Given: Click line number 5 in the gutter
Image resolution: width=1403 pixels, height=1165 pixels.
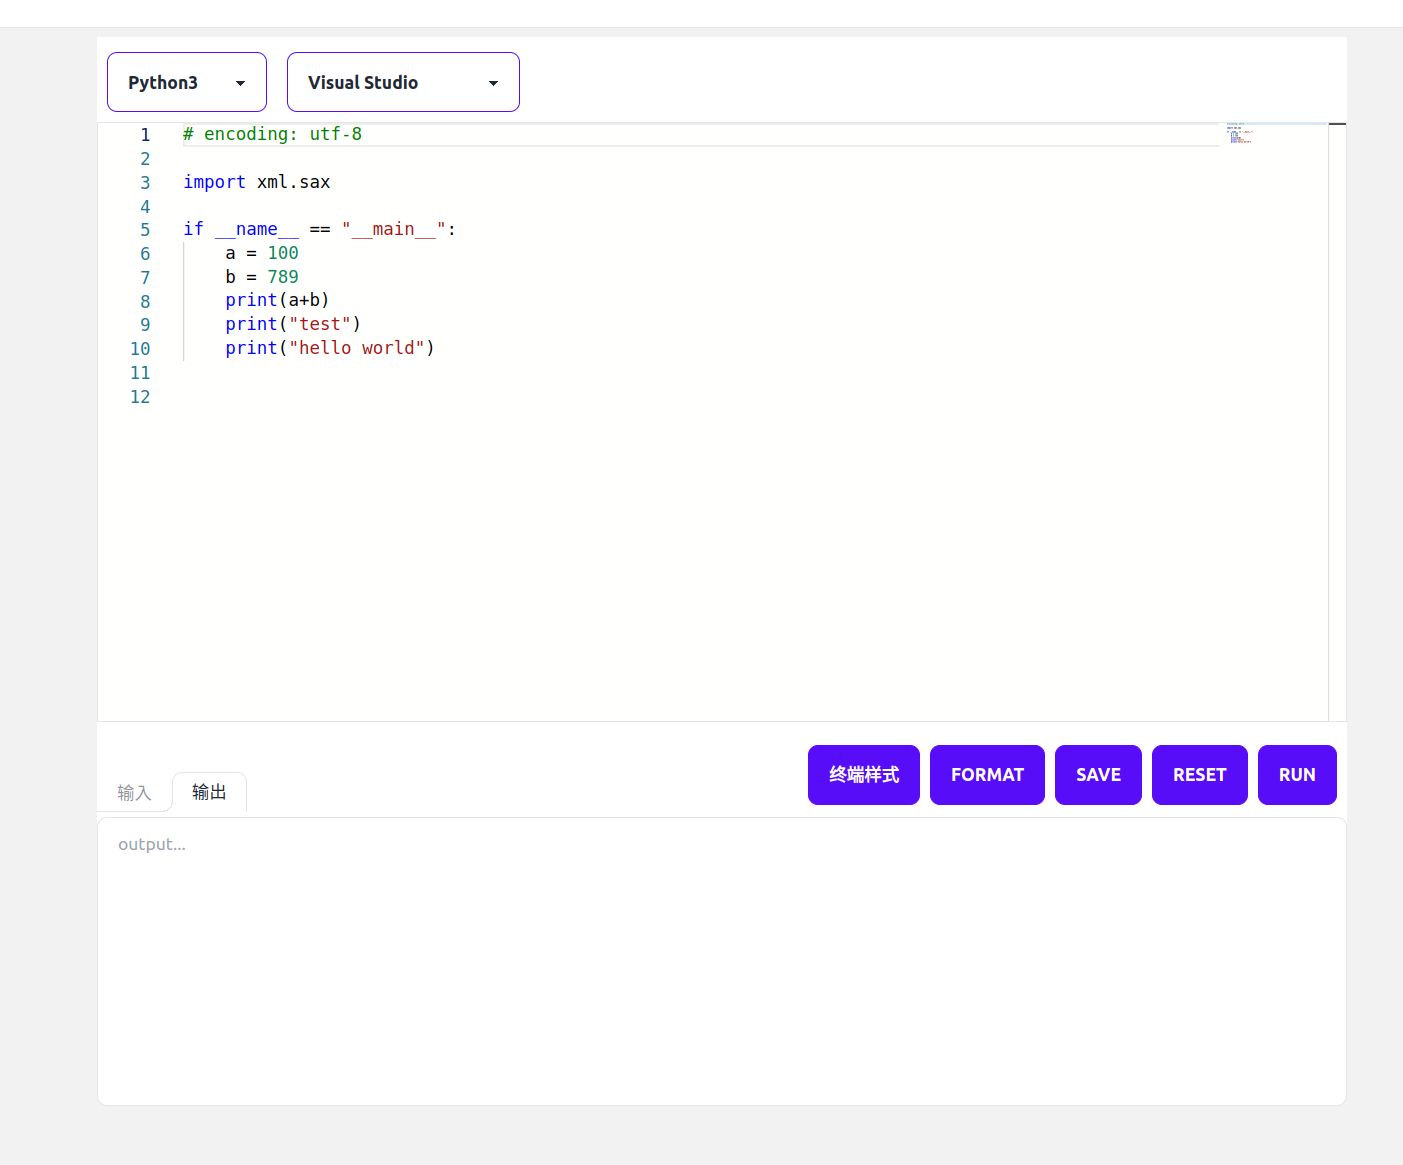Looking at the screenshot, I should point(145,230).
